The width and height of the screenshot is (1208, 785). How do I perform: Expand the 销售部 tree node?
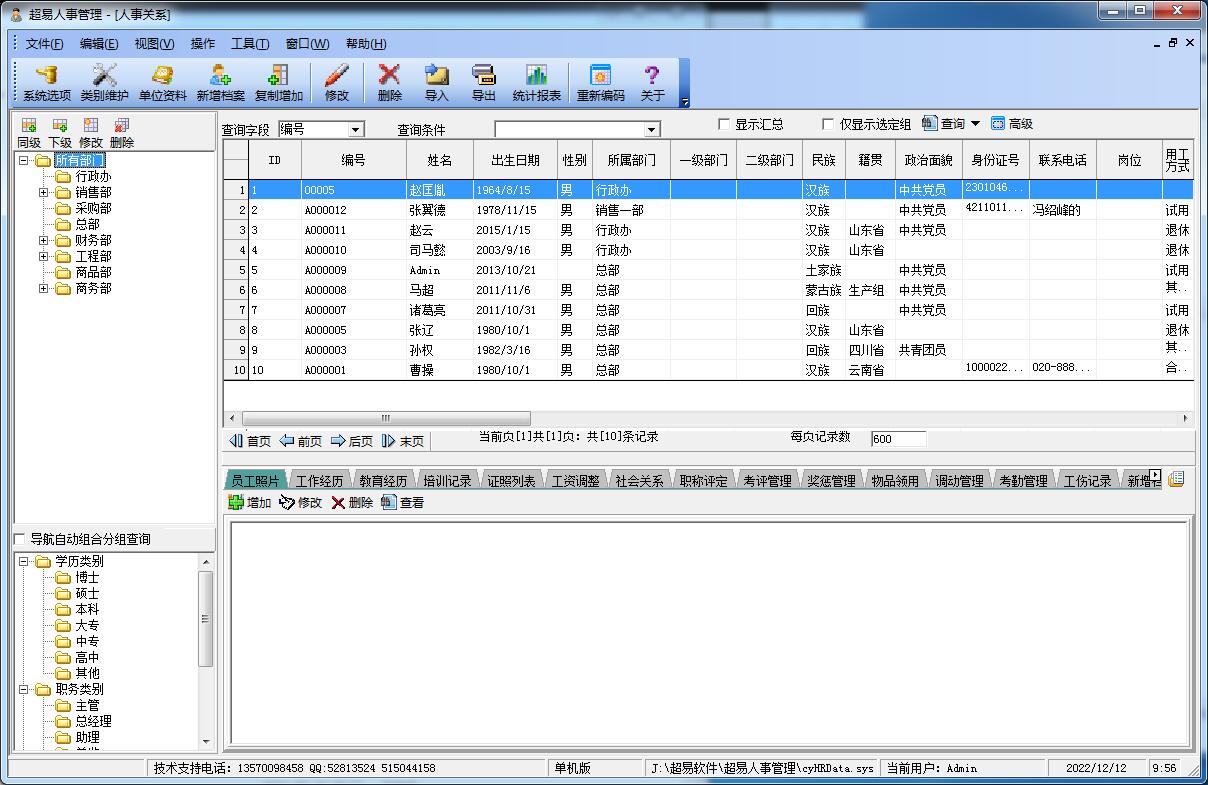point(43,192)
